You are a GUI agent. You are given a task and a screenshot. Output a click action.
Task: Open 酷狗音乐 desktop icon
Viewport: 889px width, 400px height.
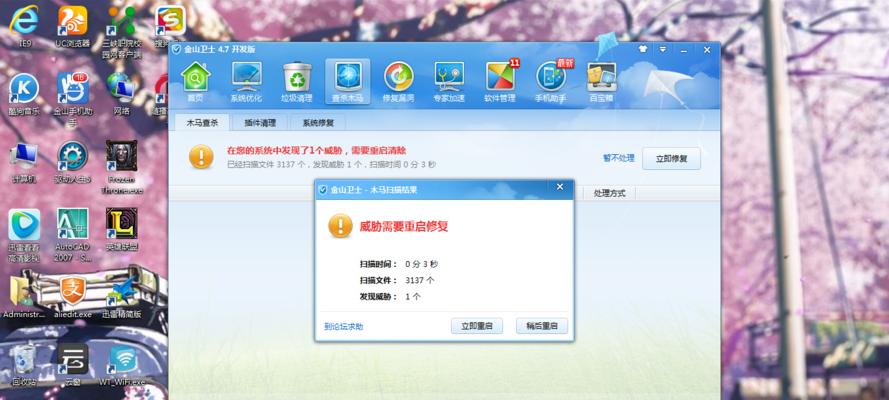[24, 93]
